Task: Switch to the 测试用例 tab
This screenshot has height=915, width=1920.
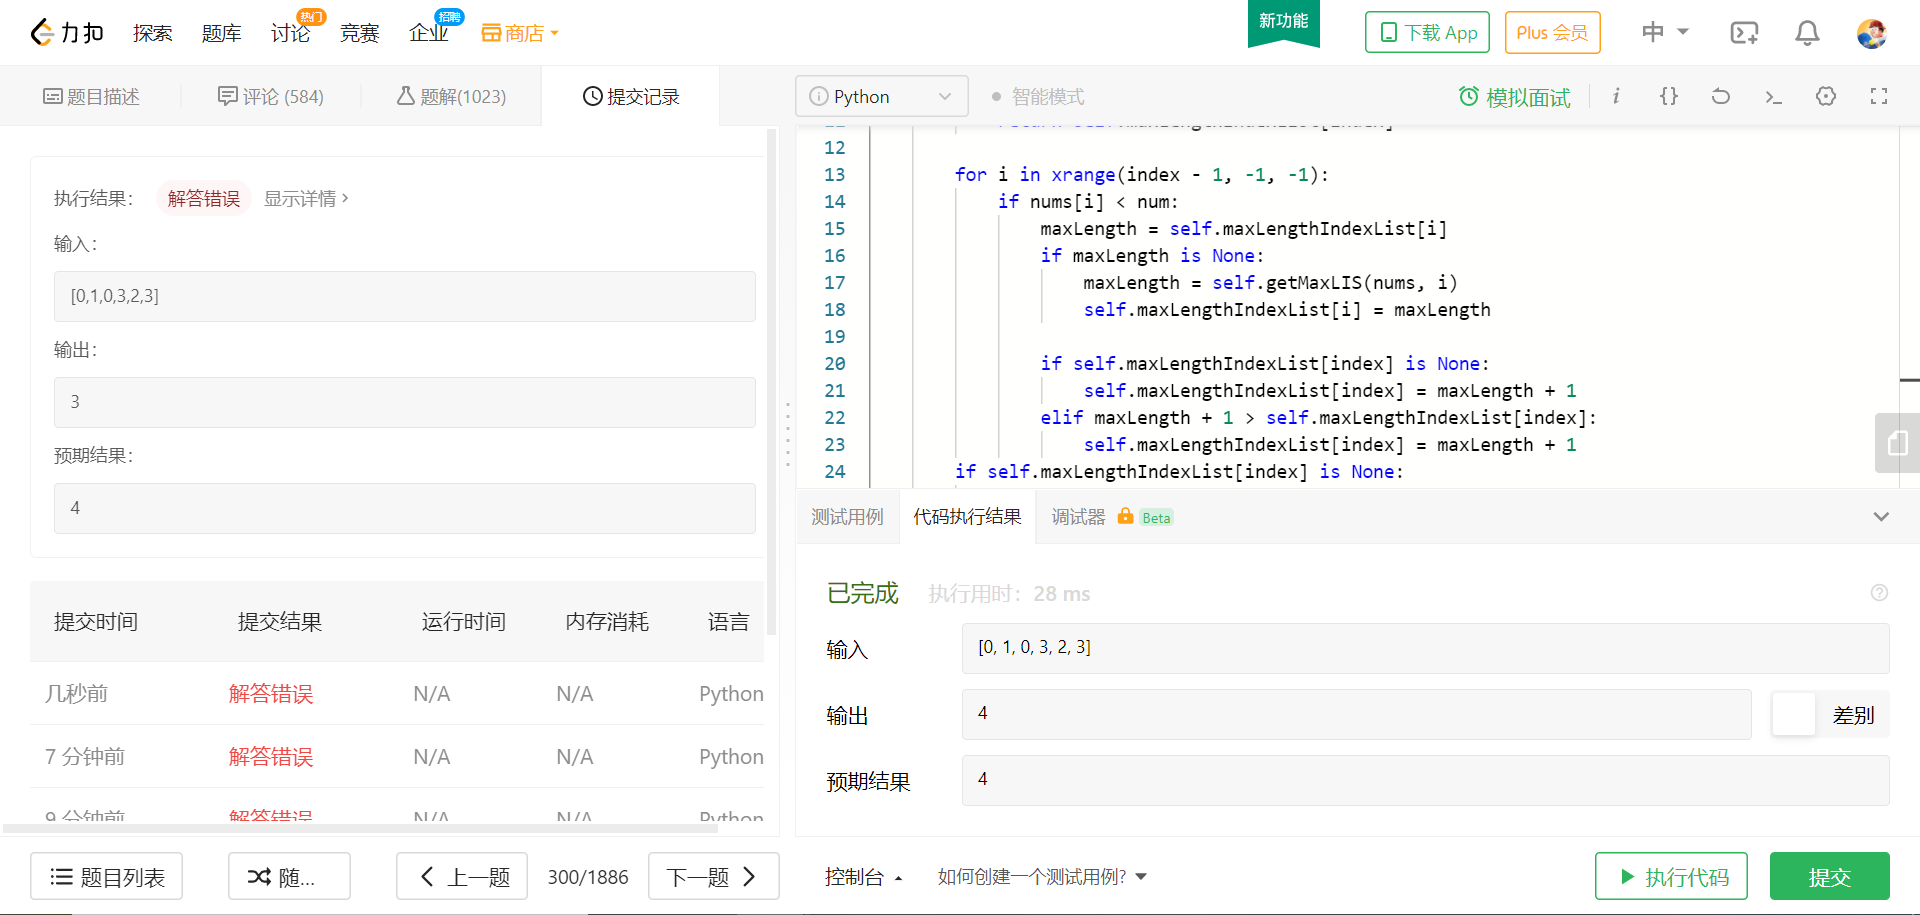Action: (847, 517)
